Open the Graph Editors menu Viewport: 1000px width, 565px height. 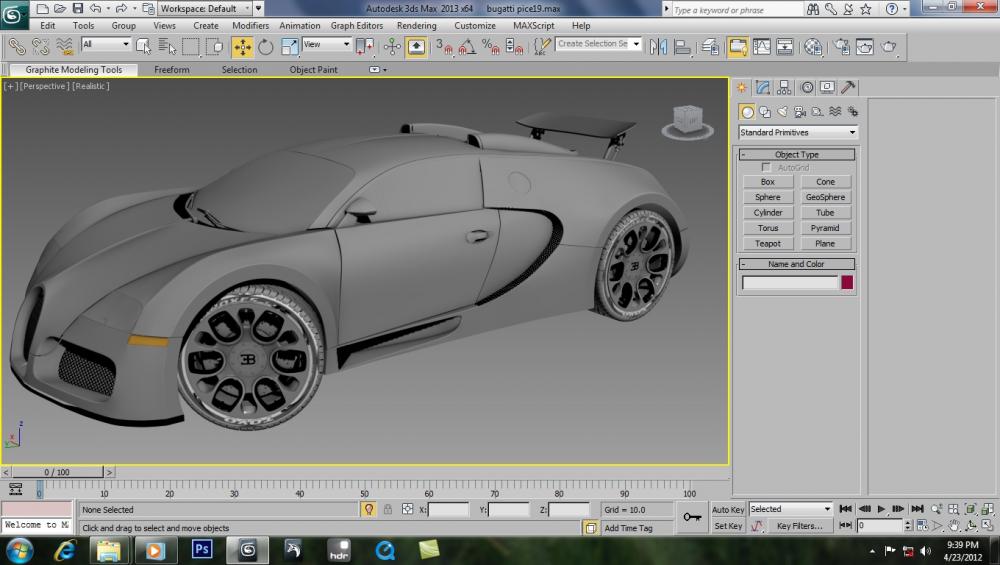coord(357,26)
